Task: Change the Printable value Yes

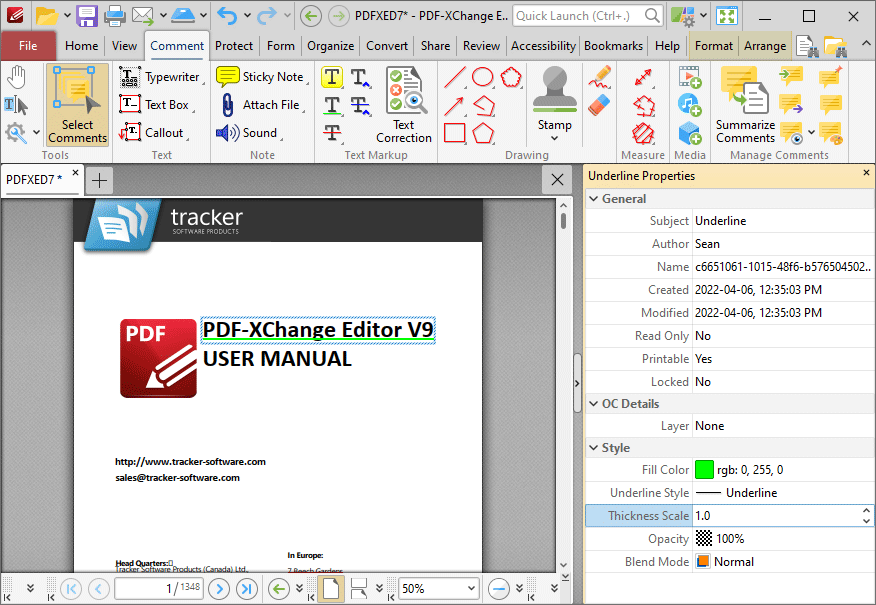Action: point(783,359)
